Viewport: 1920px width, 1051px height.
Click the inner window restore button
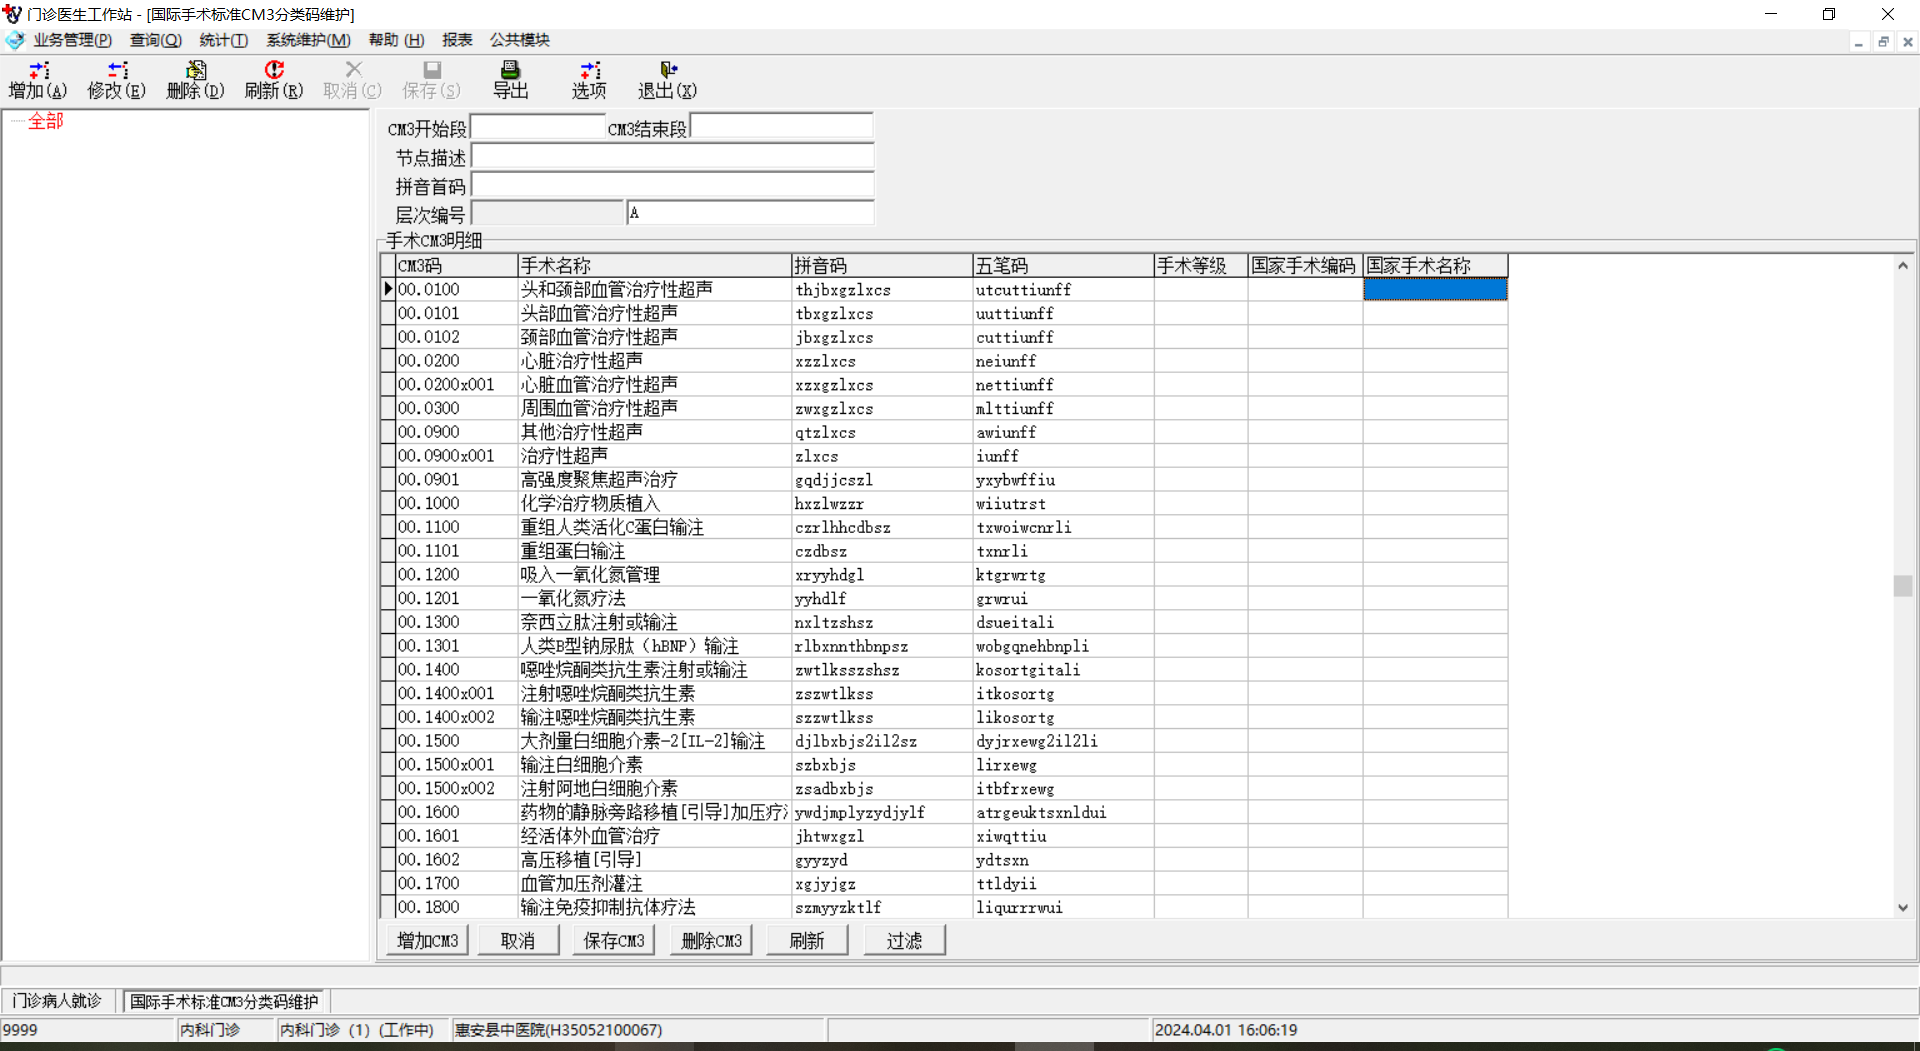pyautogui.click(x=1883, y=42)
